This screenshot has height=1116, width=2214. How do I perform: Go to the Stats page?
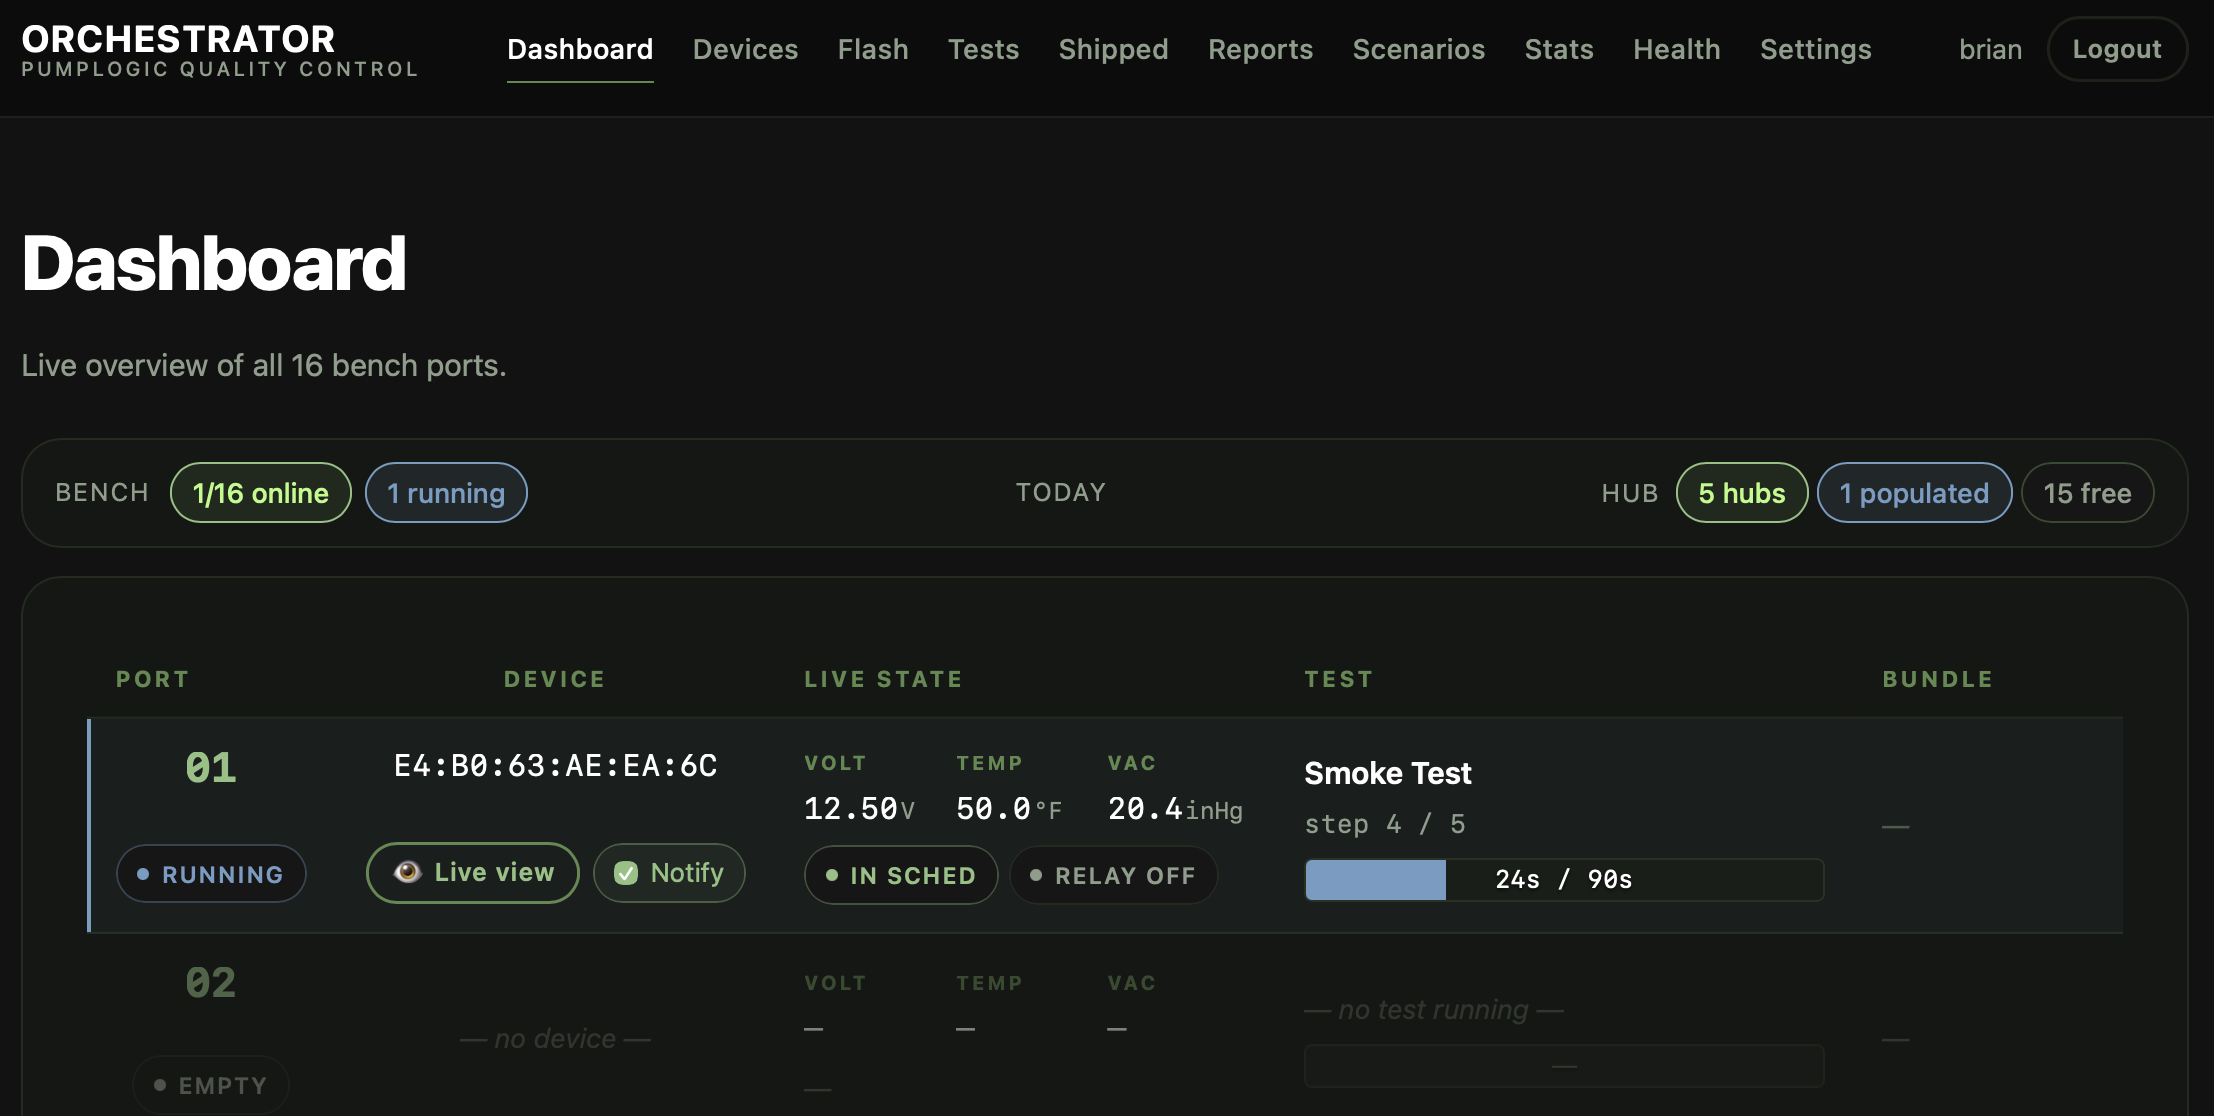(1559, 49)
